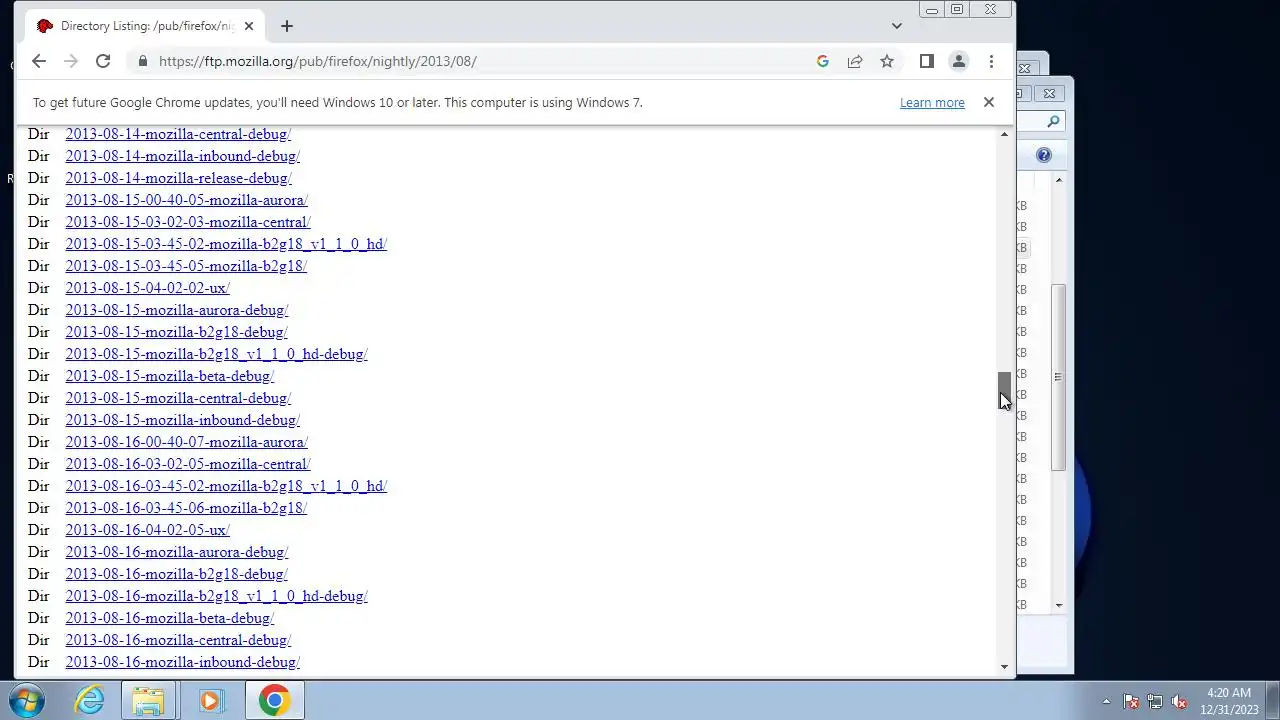The image size is (1280, 720).
Task: Show hidden tray icons arrow
Action: [1106, 702]
